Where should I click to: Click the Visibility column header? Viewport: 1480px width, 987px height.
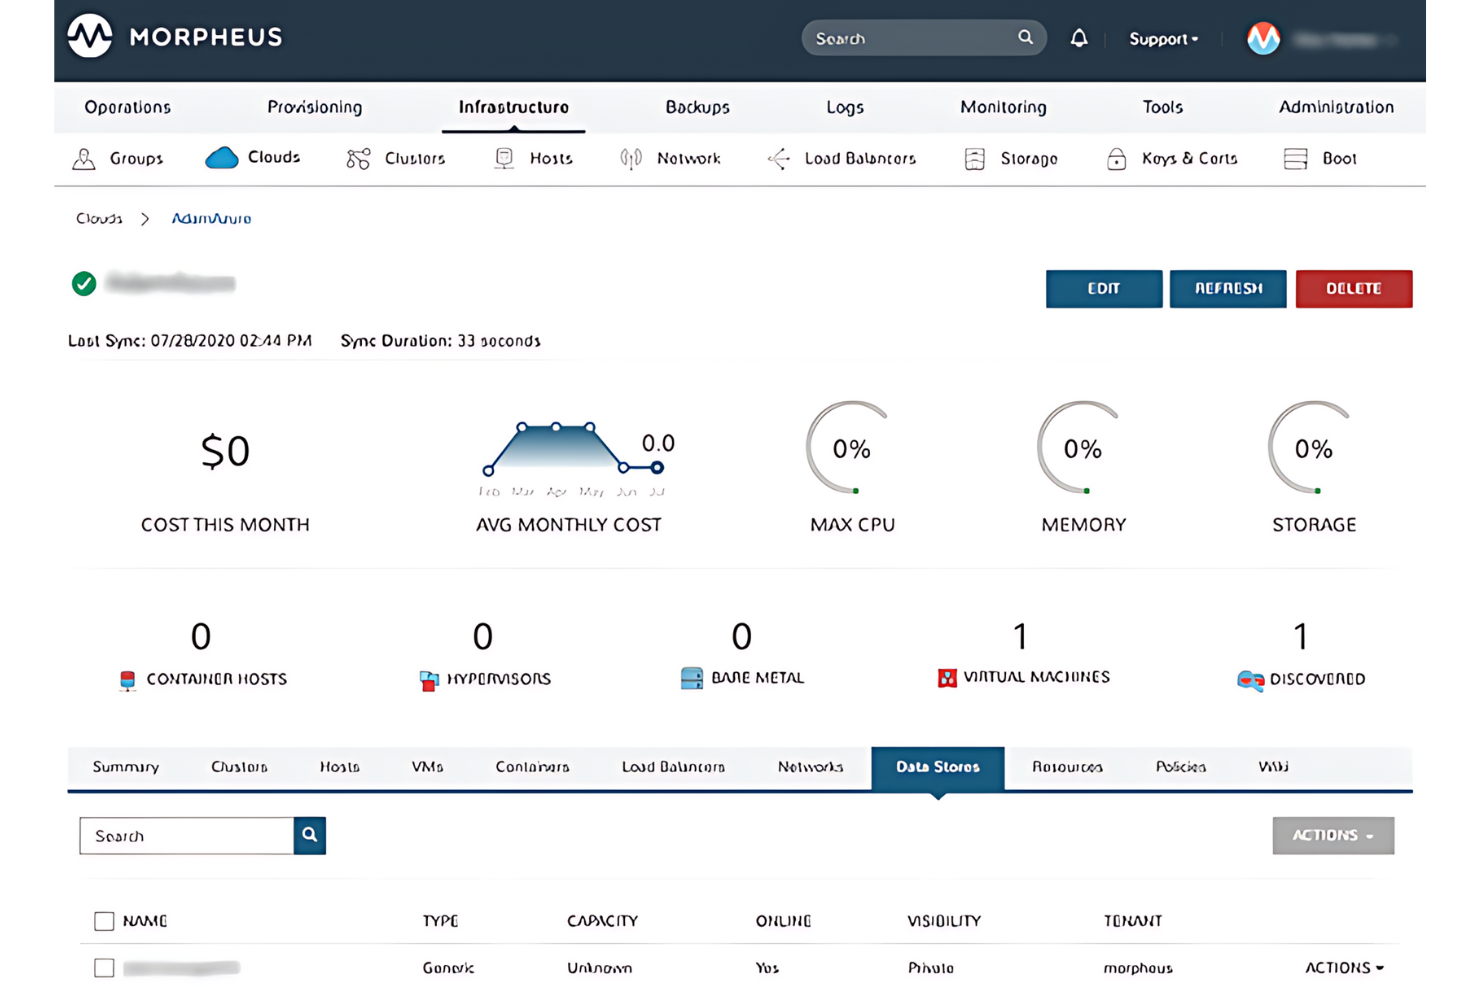coord(944,921)
